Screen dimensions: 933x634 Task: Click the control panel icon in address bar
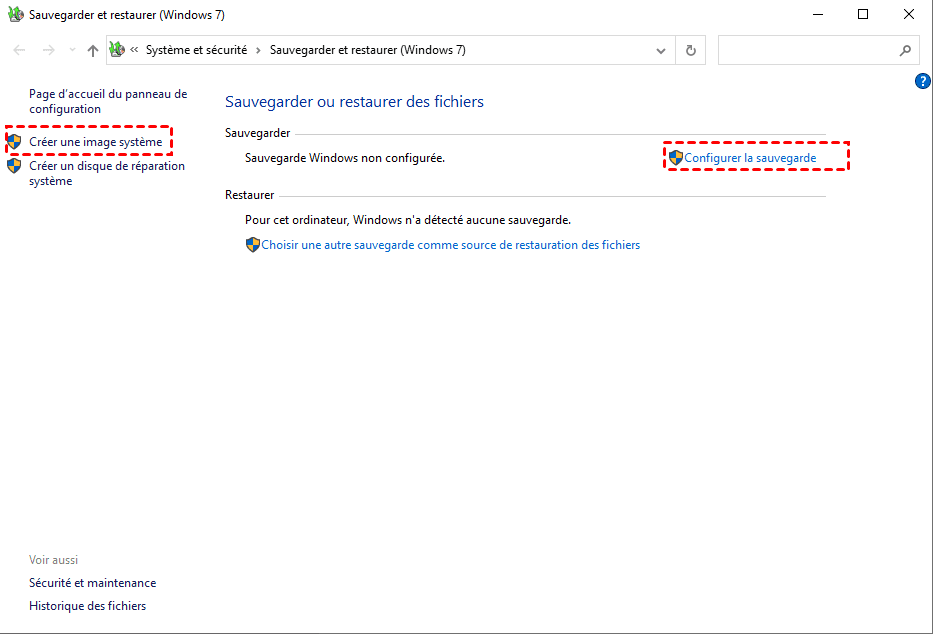coord(117,50)
